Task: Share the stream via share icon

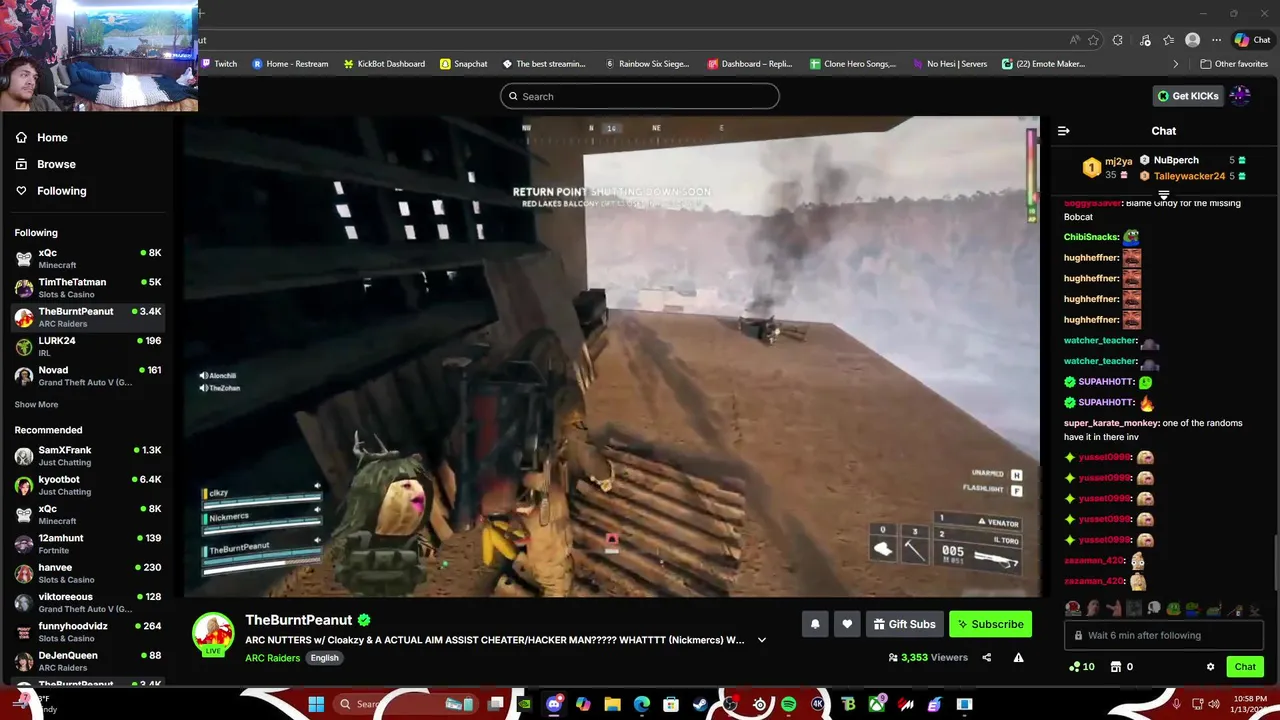Action: (987, 657)
